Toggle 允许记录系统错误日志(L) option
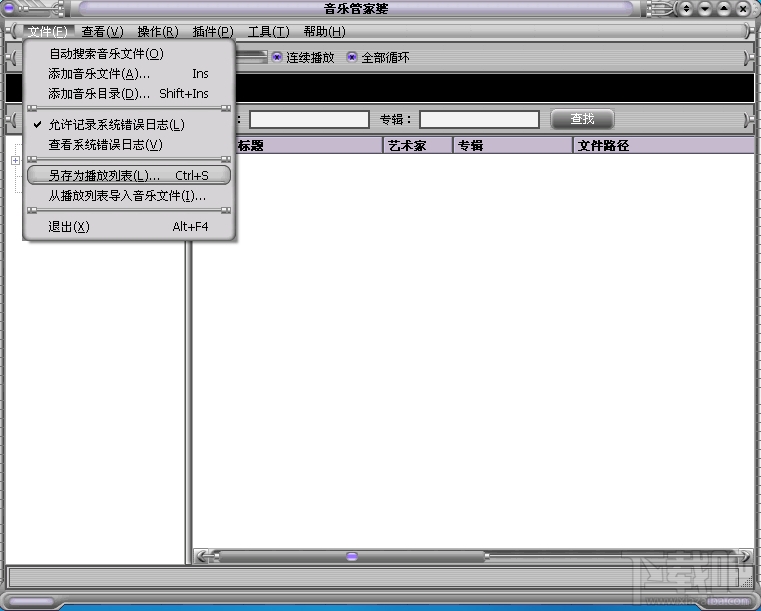 (x=129, y=125)
